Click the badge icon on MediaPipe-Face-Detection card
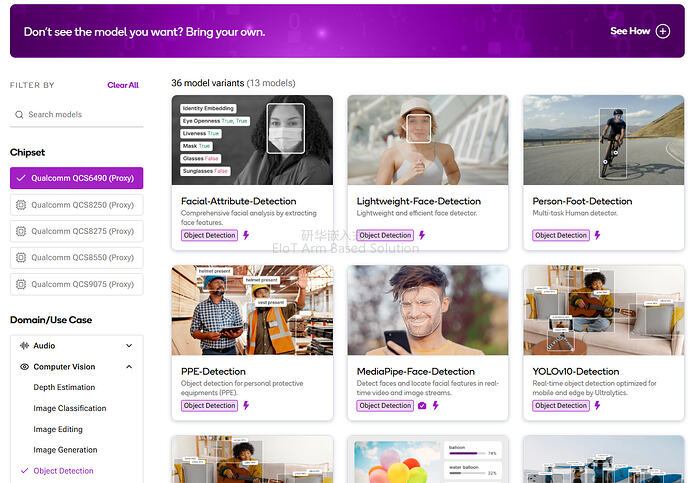This screenshot has height=483, width=690. point(422,406)
